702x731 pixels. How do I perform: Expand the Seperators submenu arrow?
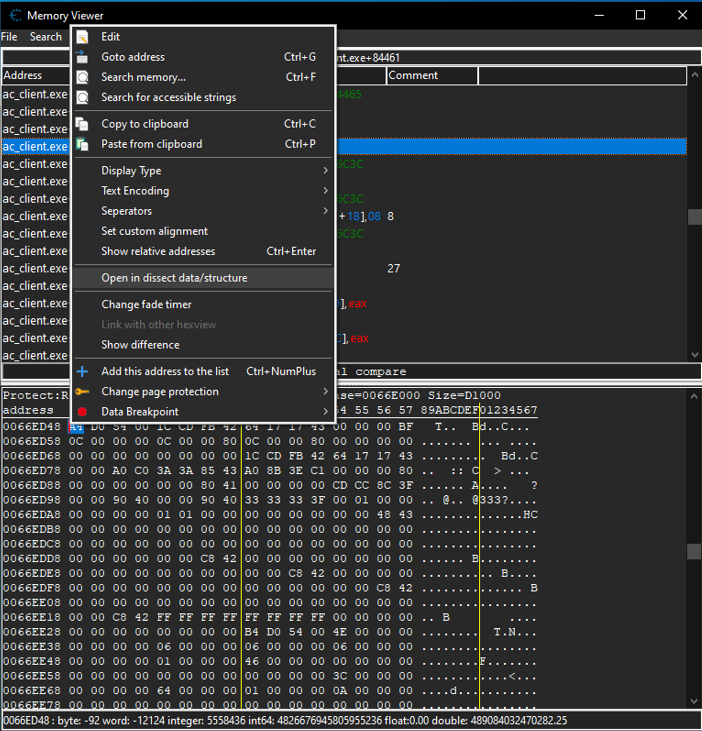[325, 211]
